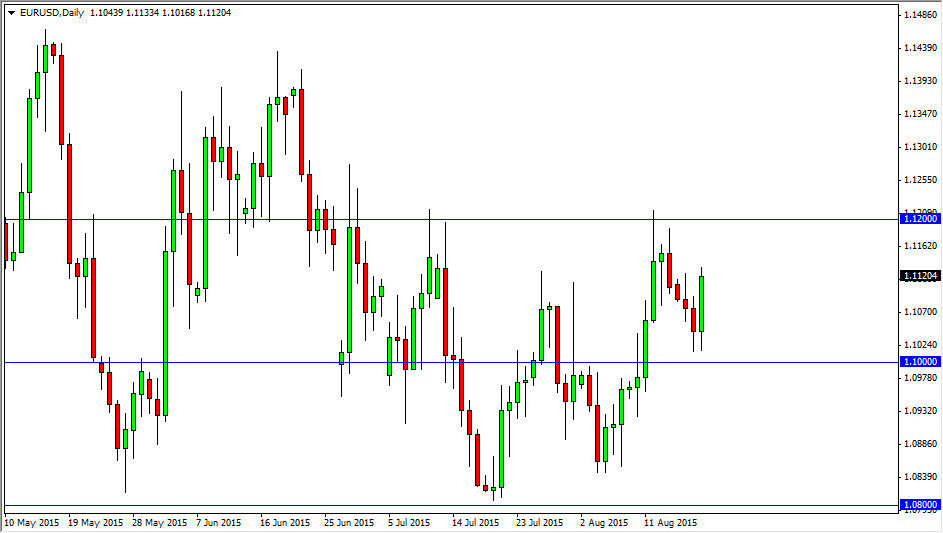The height and width of the screenshot is (533, 943).
Task: Select the EURUSD,Daily chart title text
Action: point(52,13)
